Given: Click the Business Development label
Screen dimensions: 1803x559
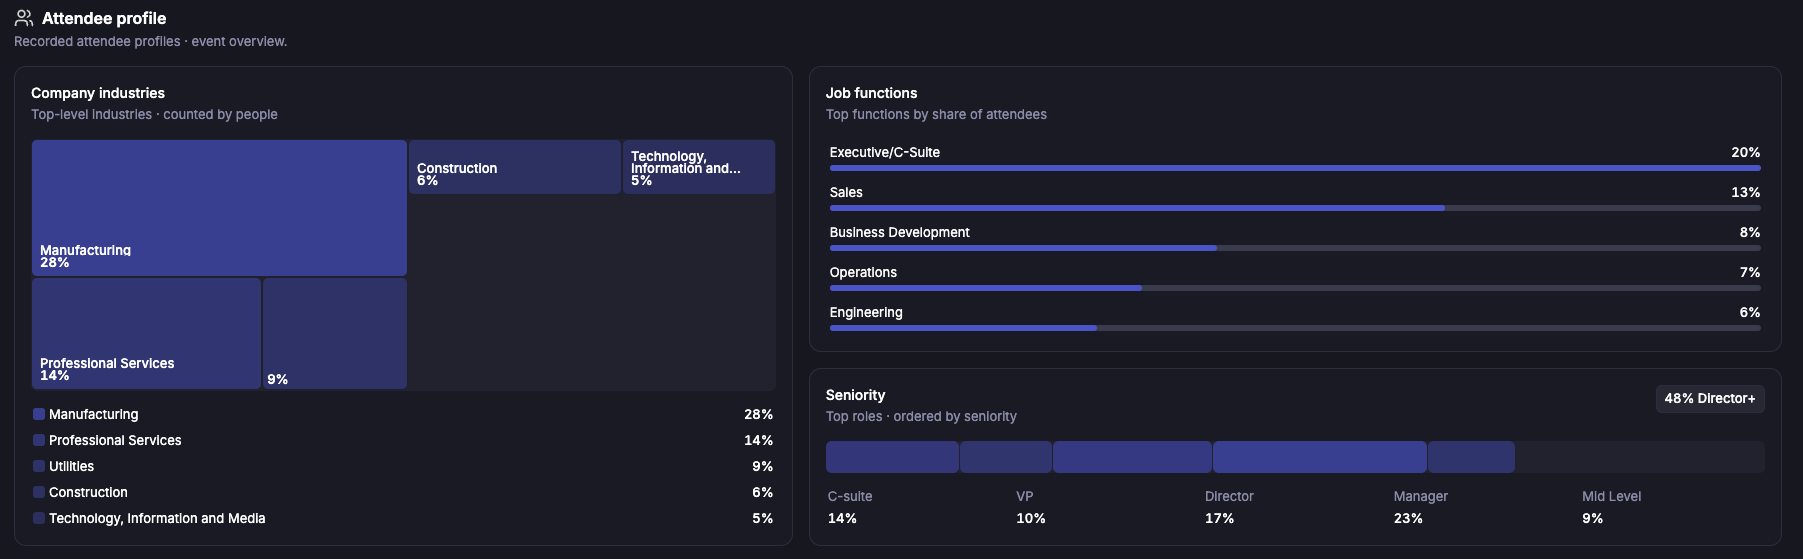Looking at the screenshot, I should point(899,232).
